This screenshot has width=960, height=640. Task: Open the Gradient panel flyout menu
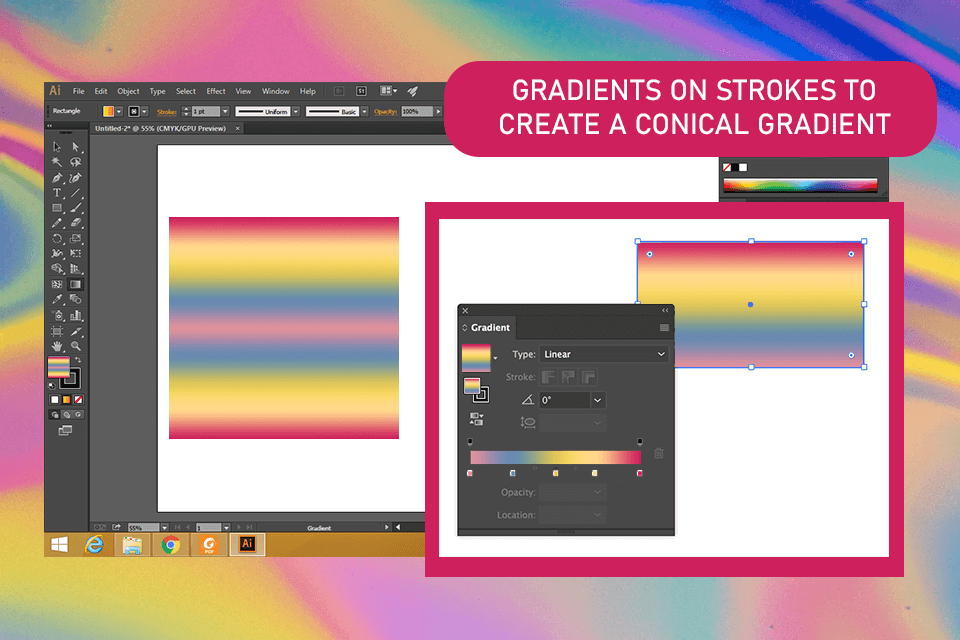tap(664, 328)
